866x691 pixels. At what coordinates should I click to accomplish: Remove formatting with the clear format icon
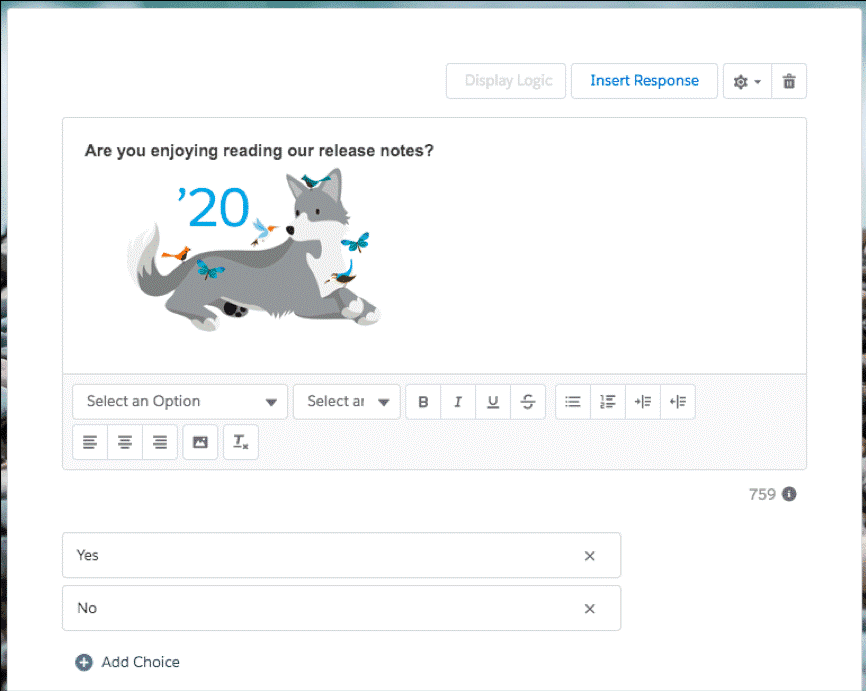[240, 442]
